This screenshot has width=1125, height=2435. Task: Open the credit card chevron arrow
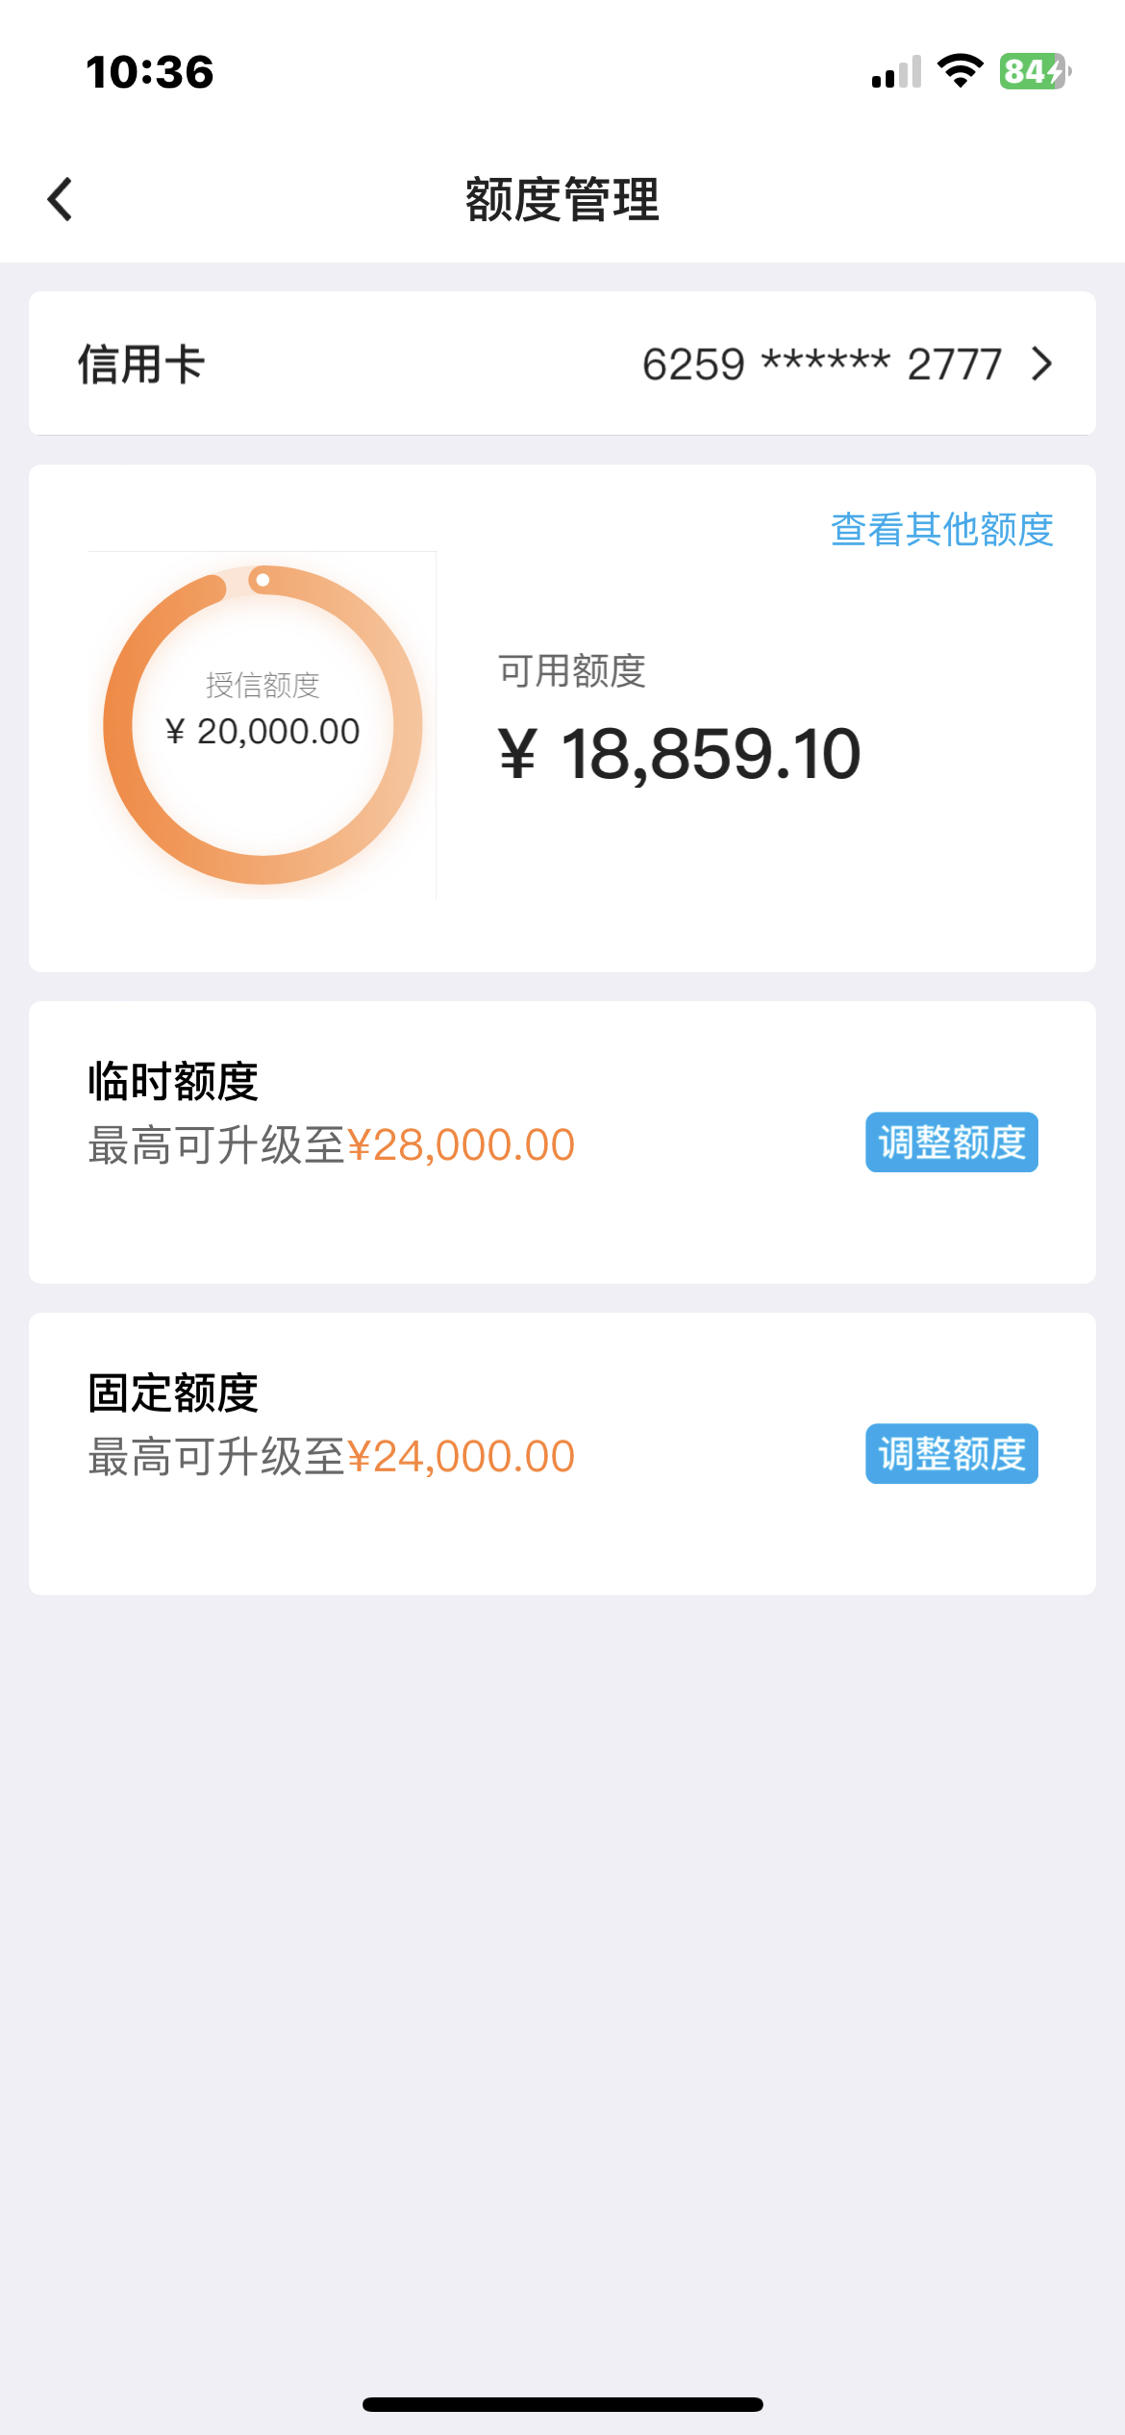point(1042,364)
